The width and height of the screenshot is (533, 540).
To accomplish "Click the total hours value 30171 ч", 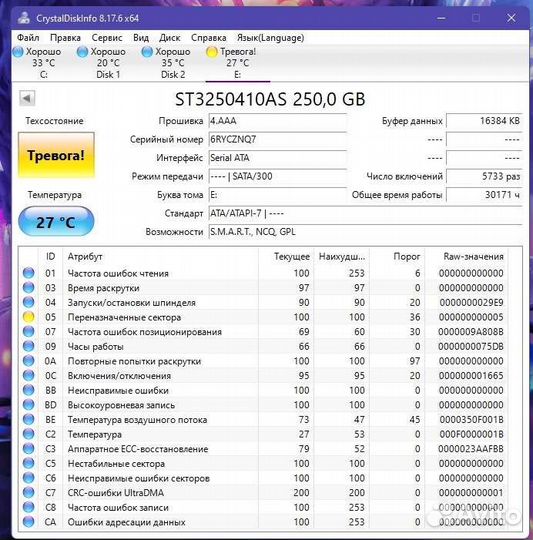I will [x=484, y=195].
